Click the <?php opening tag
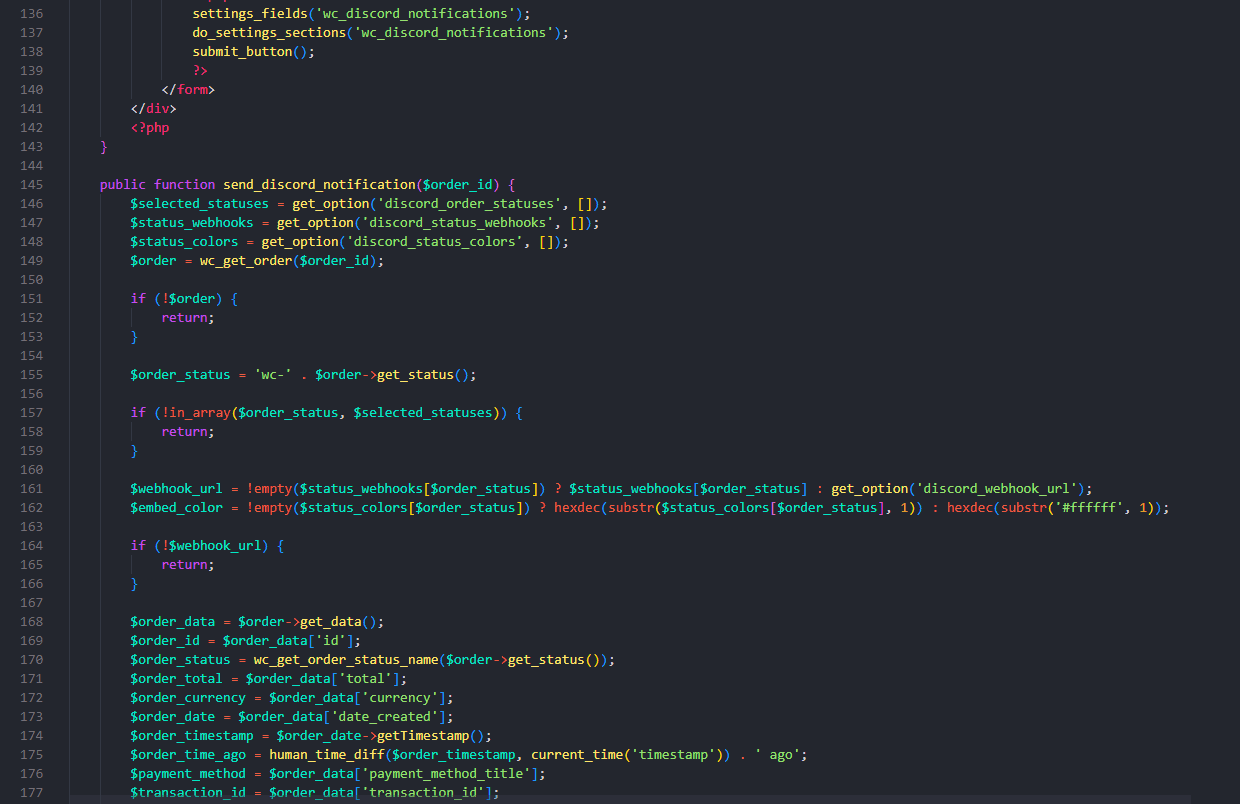The image size is (1240, 804). click(150, 128)
